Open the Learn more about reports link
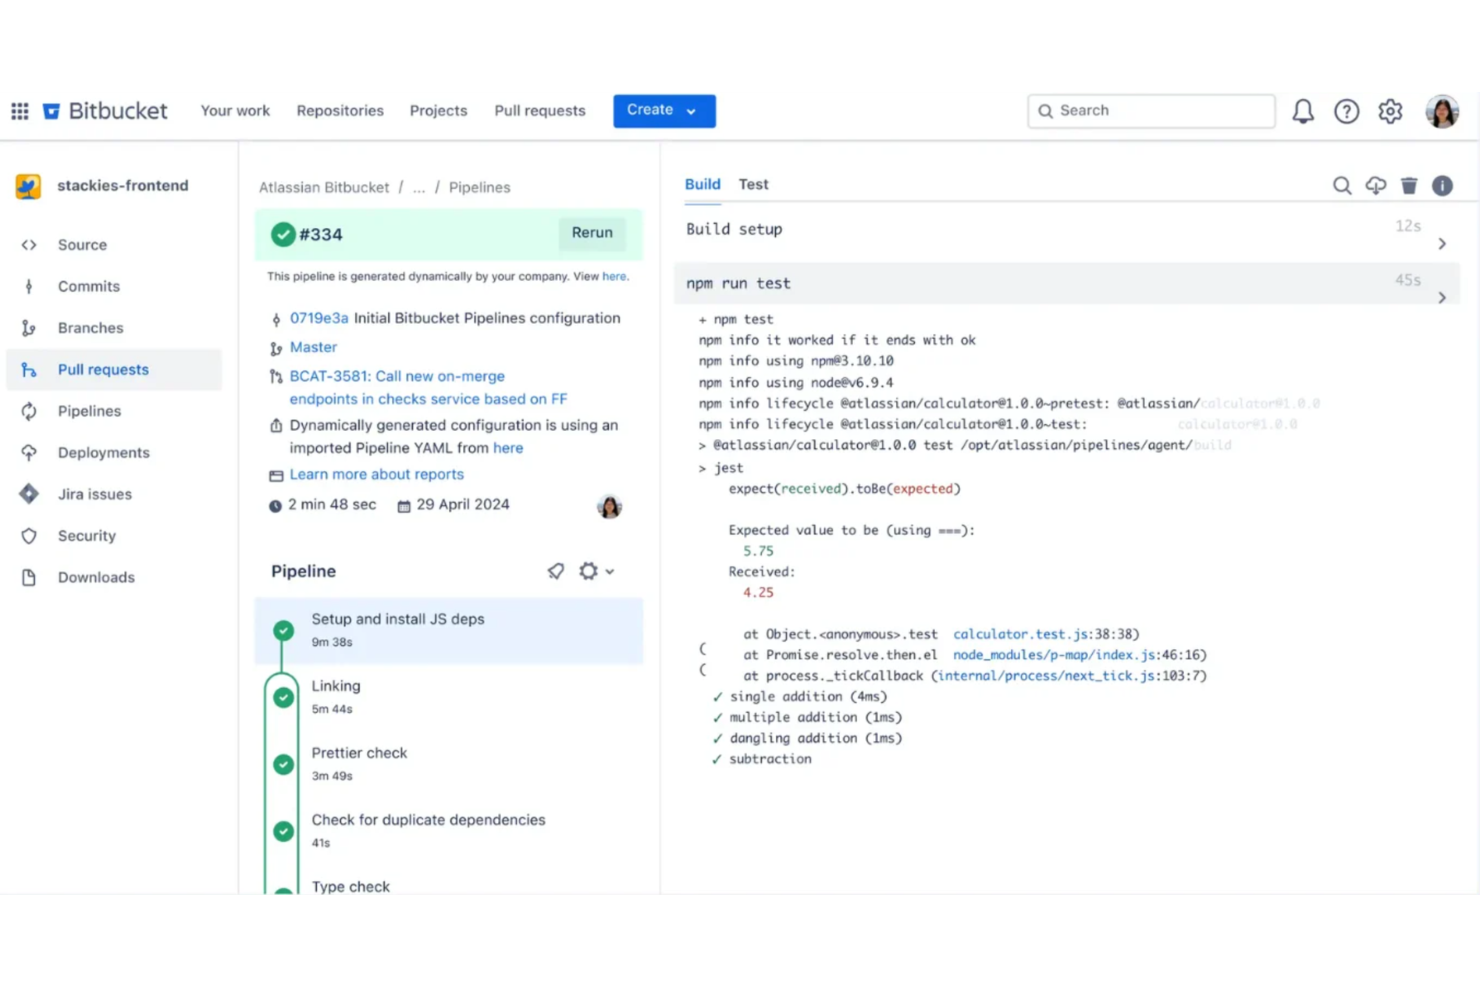1480x987 pixels. pyautogui.click(x=377, y=474)
